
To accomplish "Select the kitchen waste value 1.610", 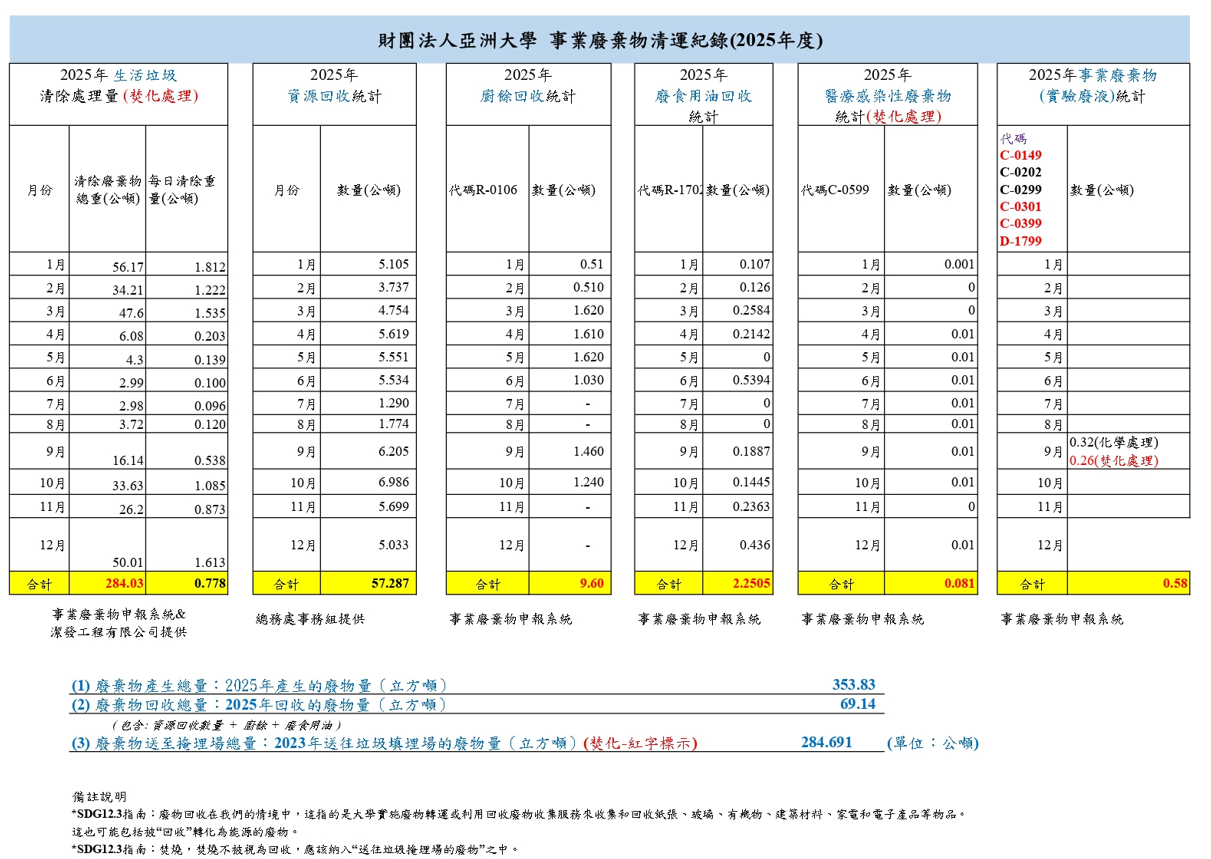I will [589, 334].
